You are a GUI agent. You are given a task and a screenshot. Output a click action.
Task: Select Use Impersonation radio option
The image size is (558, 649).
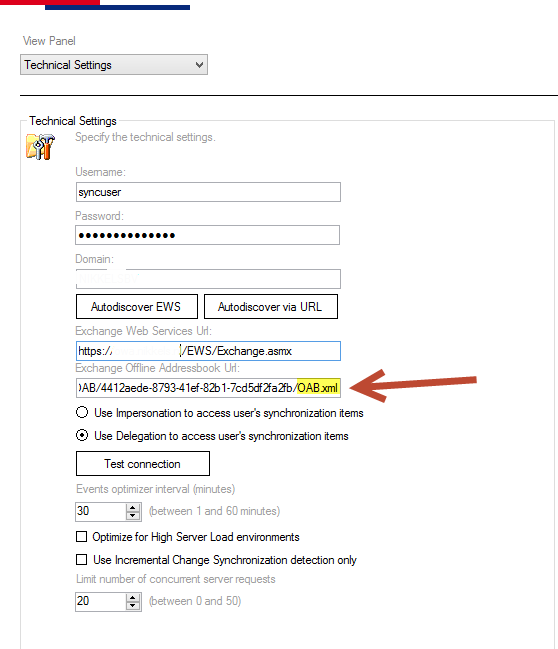[x=82, y=412]
